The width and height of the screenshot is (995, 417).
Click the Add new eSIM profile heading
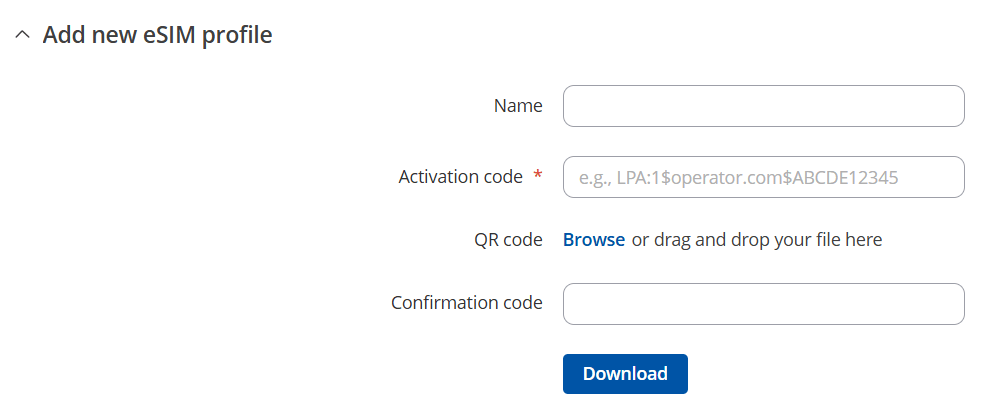point(157,35)
